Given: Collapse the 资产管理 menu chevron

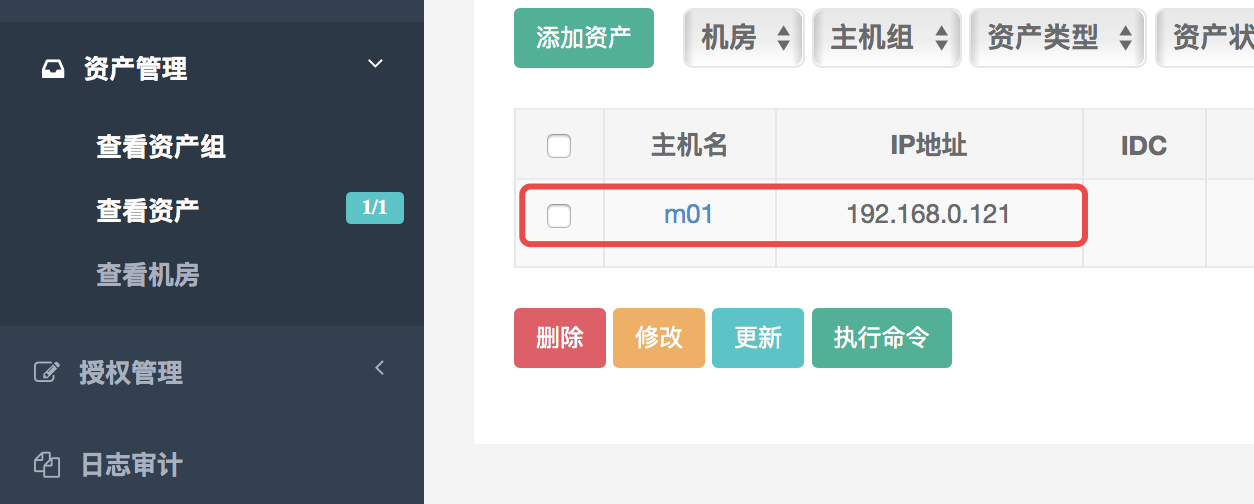Looking at the screenshot, I should (375, 64).
